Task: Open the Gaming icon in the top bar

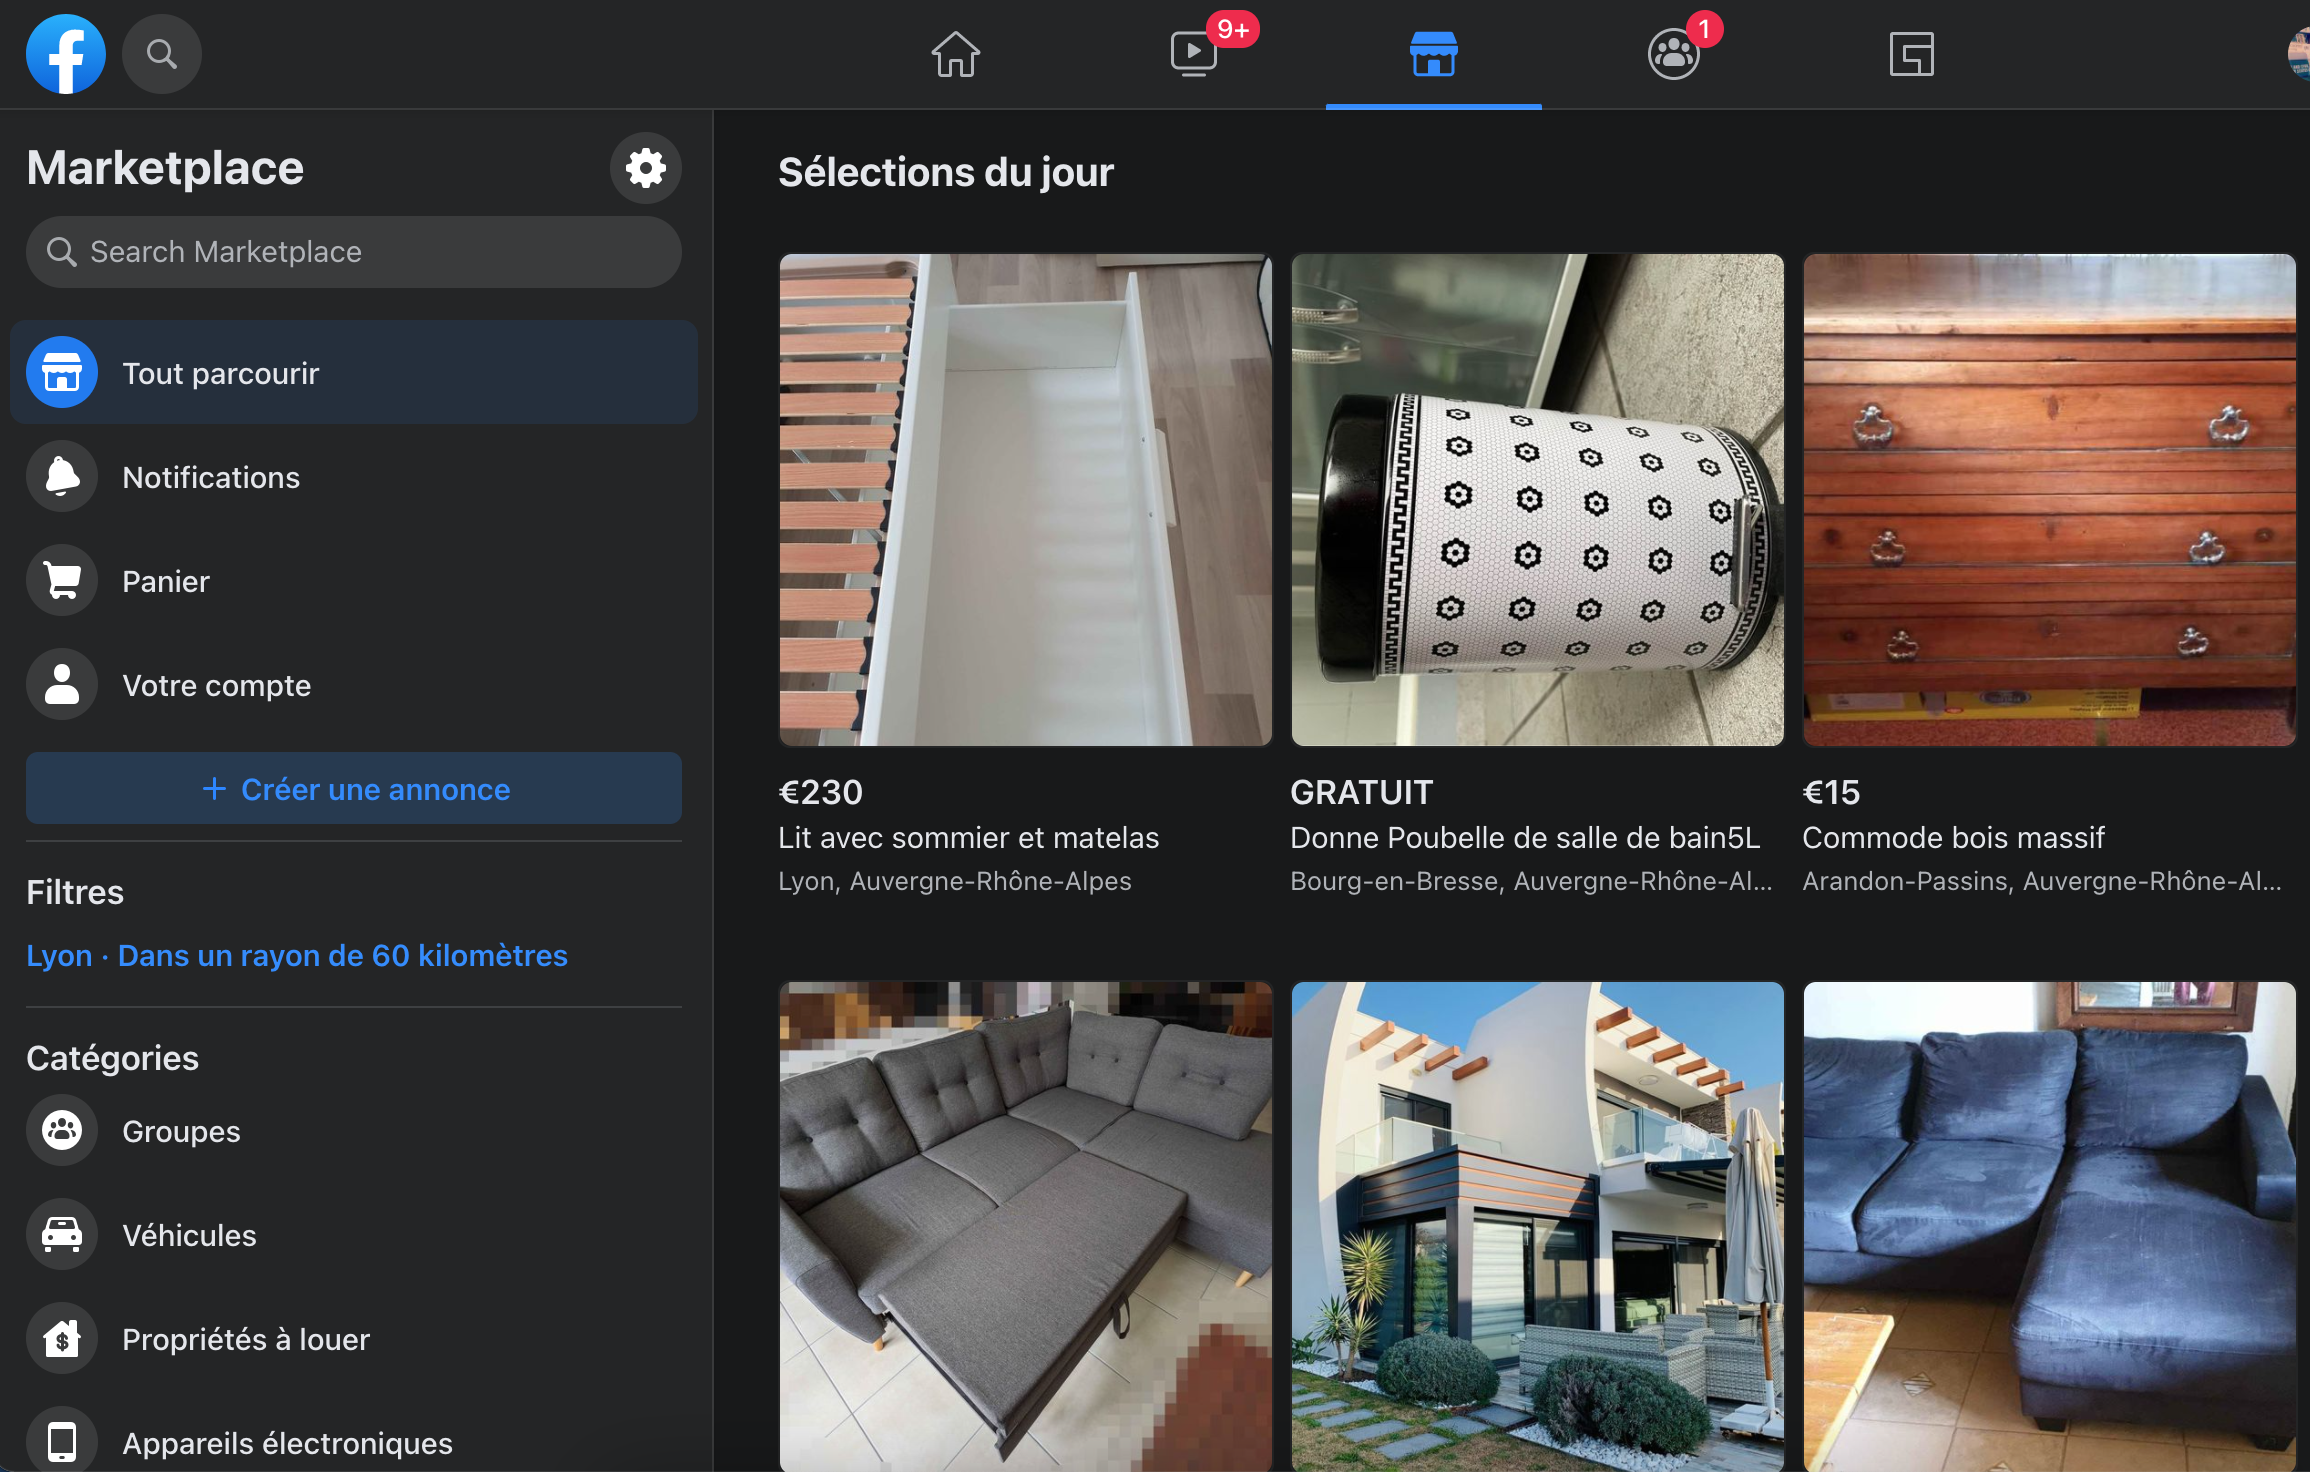Action: click(1911, 54)
